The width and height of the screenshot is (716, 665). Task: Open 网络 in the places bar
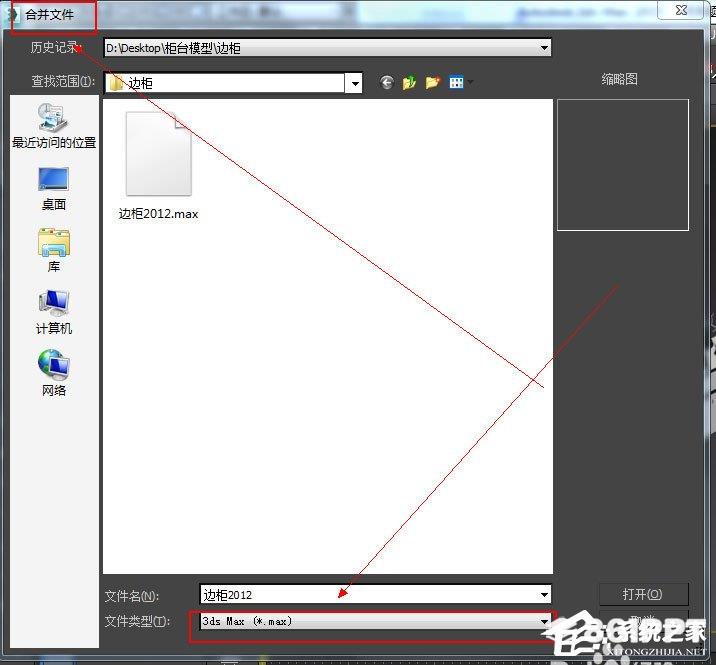[54, 374]
